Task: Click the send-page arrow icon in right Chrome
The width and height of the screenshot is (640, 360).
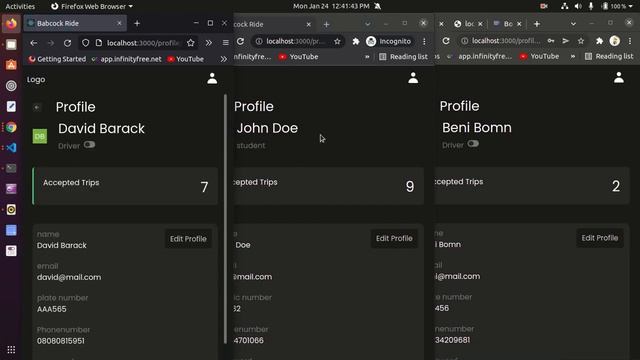Action: (x=566, y=41)
